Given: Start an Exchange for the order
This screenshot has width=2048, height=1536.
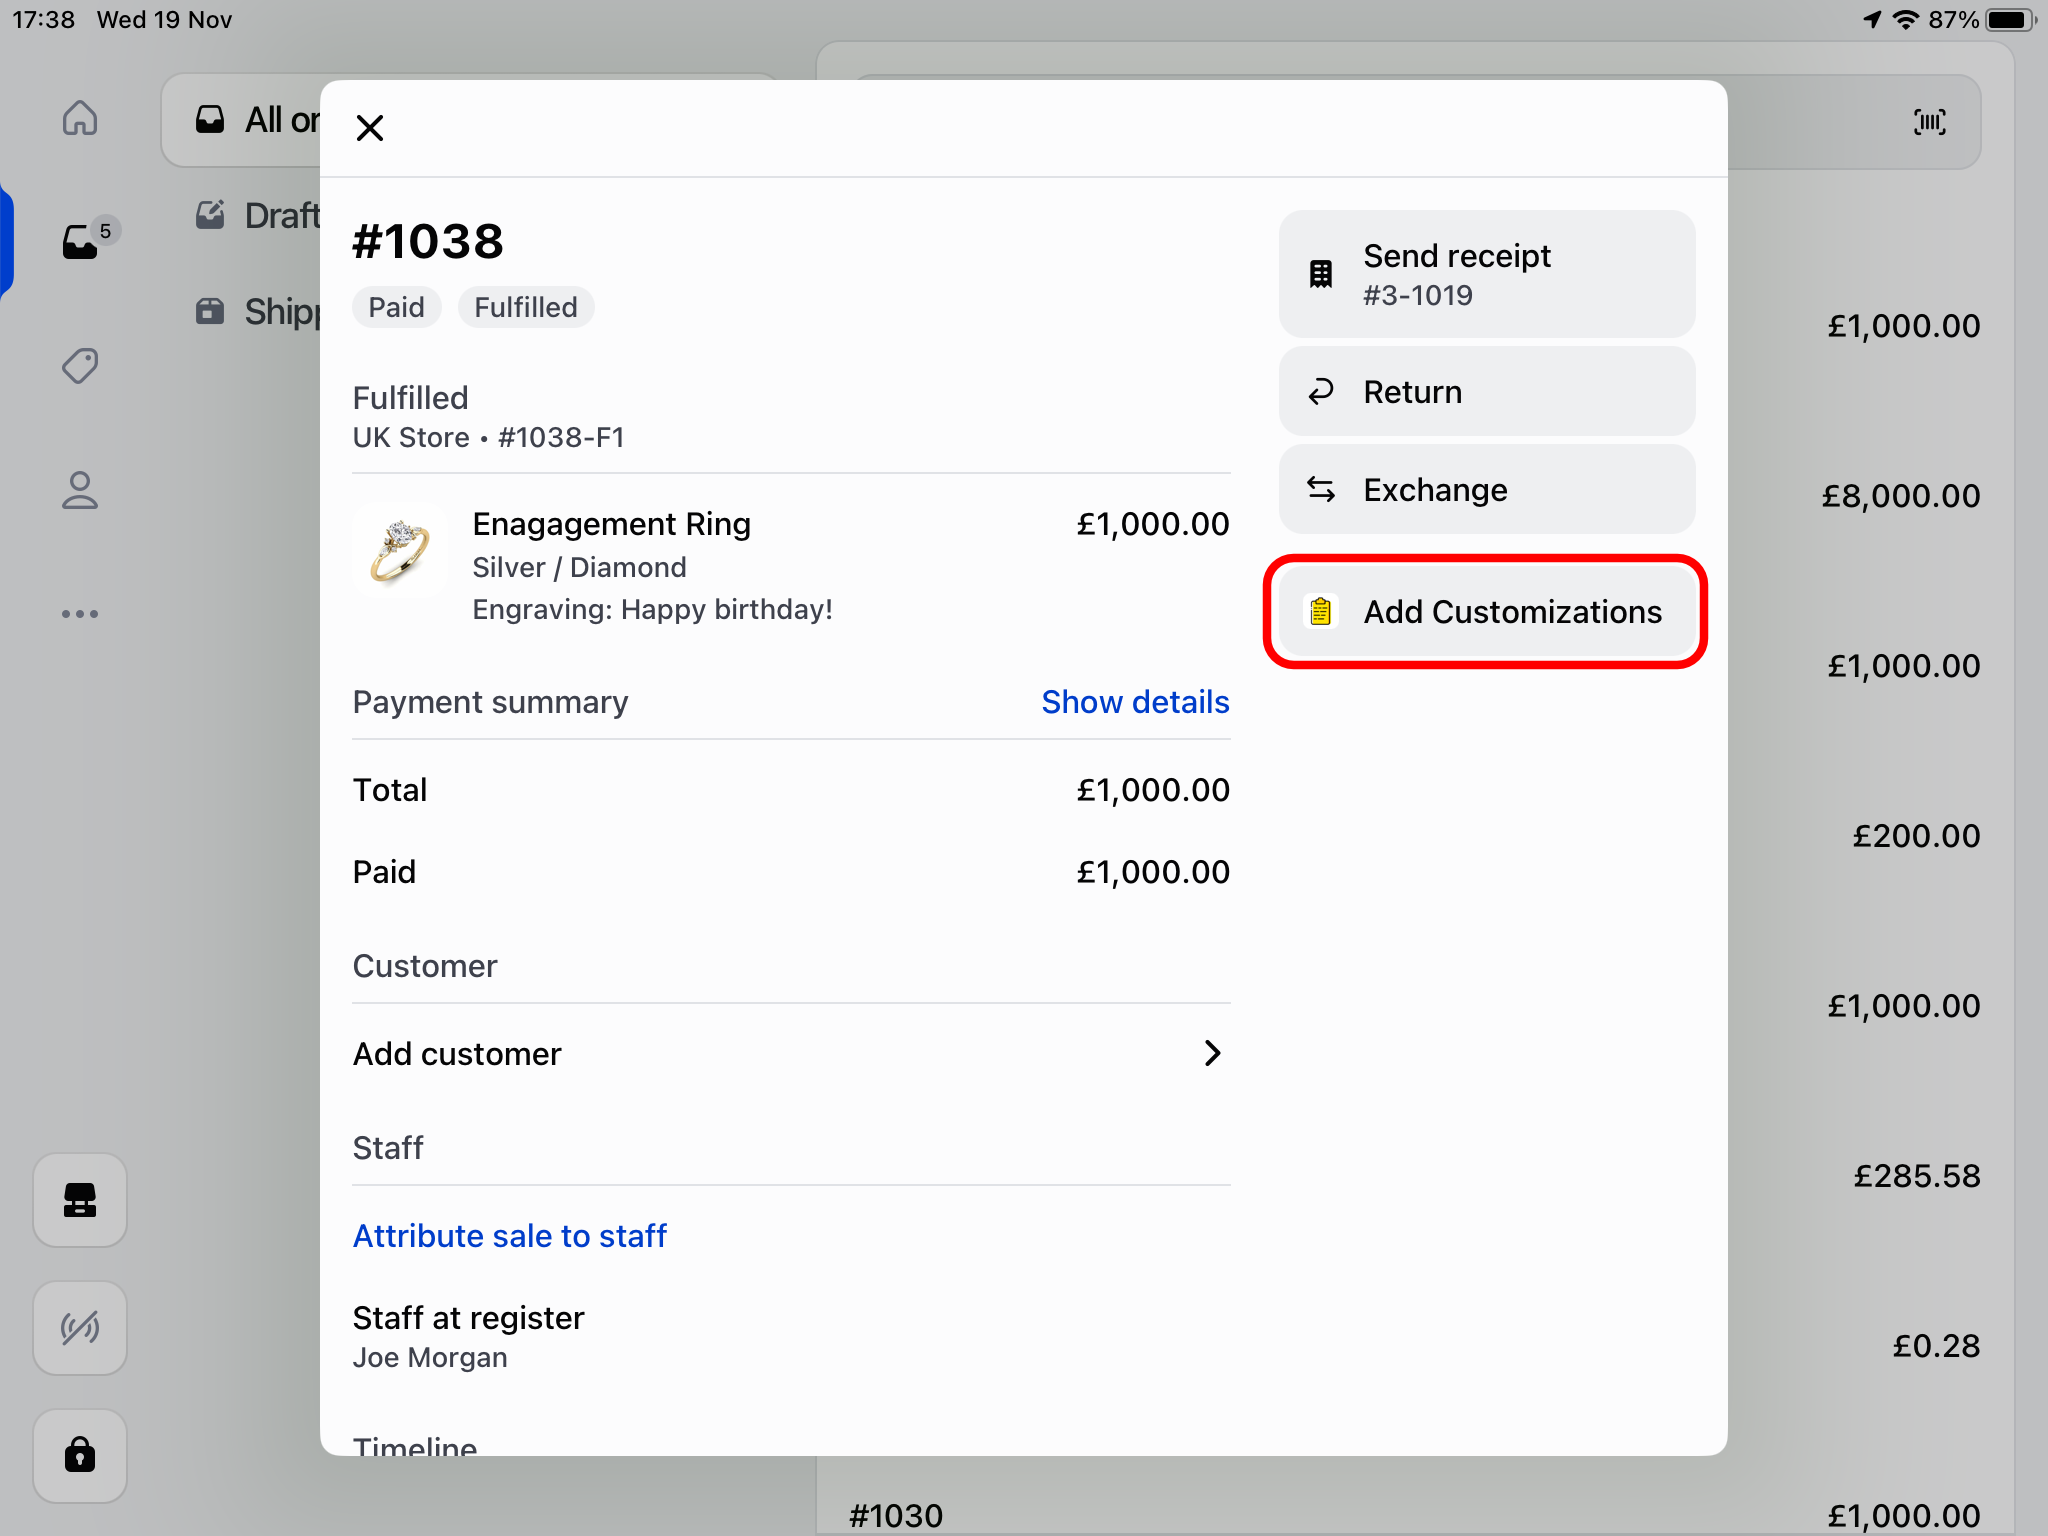Looking at the screenshot, I should coord(1486,490).
